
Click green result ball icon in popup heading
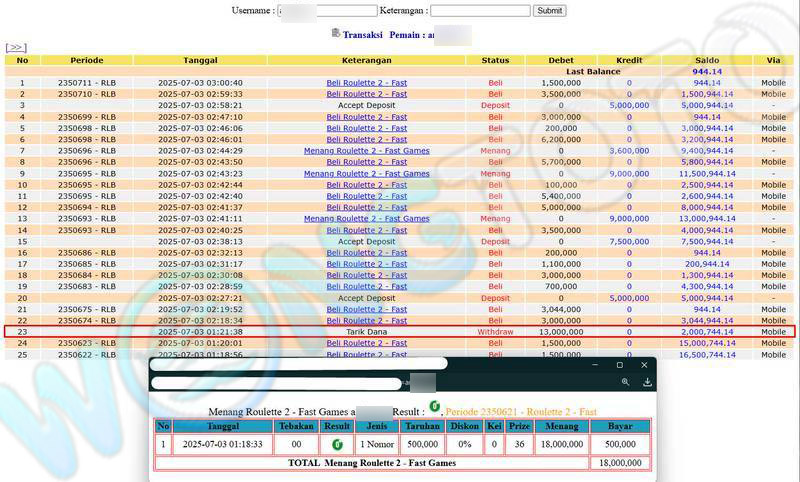(434, 407)
